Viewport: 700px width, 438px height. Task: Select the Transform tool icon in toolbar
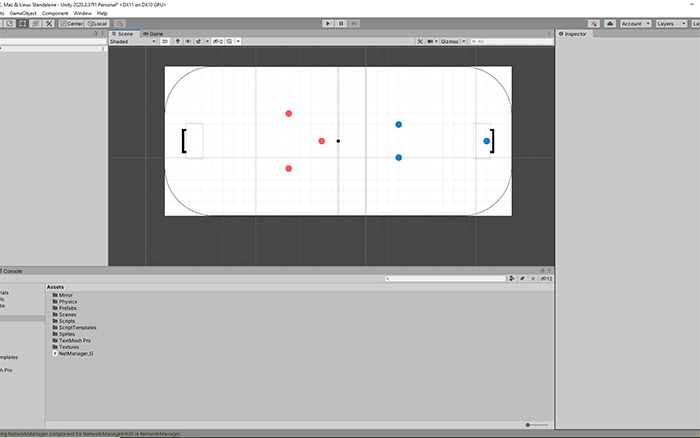pyautogui.click(x=36, y=24)
